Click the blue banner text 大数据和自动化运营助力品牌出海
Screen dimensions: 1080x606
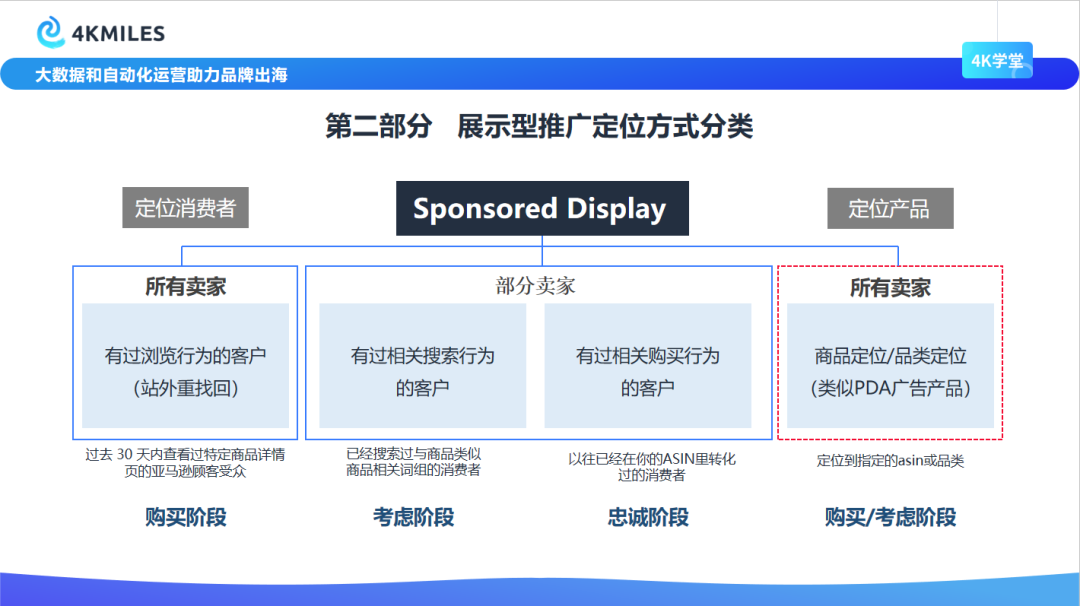[x=162, y=74]
